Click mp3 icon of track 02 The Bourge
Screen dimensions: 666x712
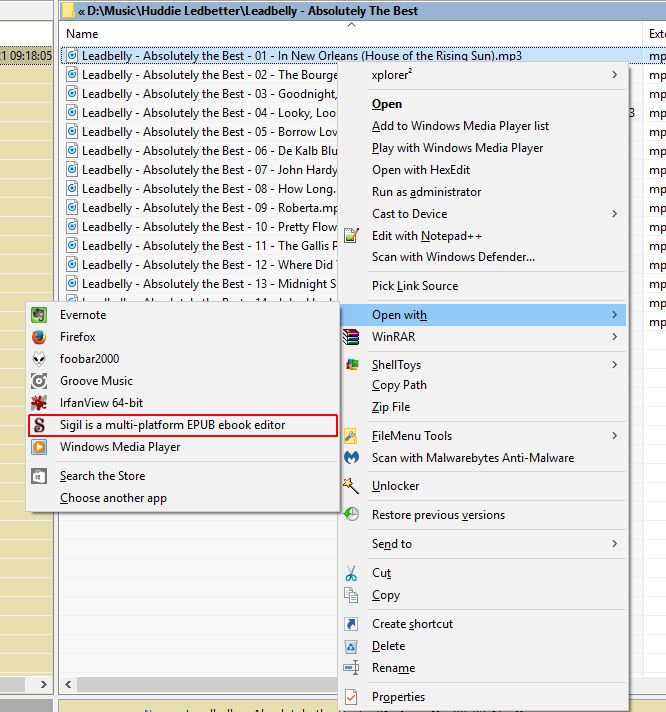tap(72, 74)
